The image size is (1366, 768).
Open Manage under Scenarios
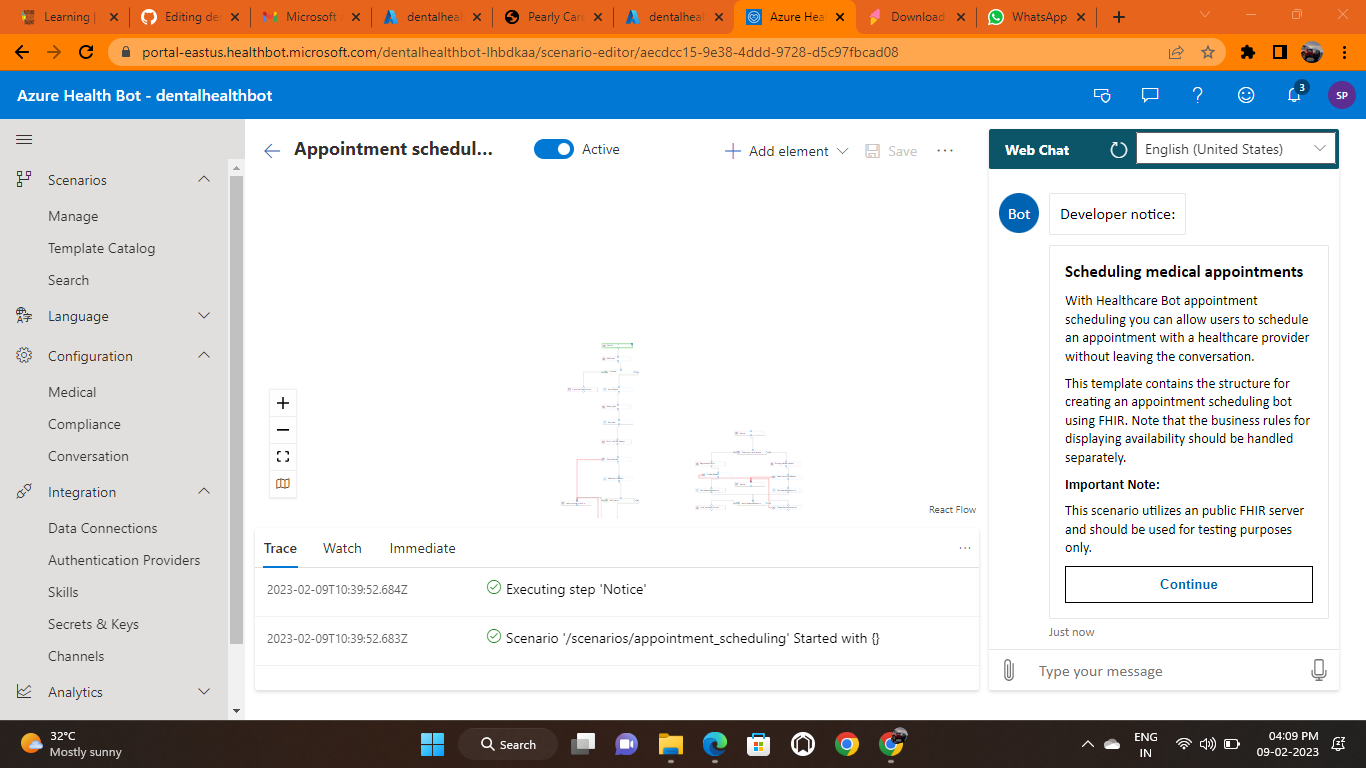[x=73, y=216]
